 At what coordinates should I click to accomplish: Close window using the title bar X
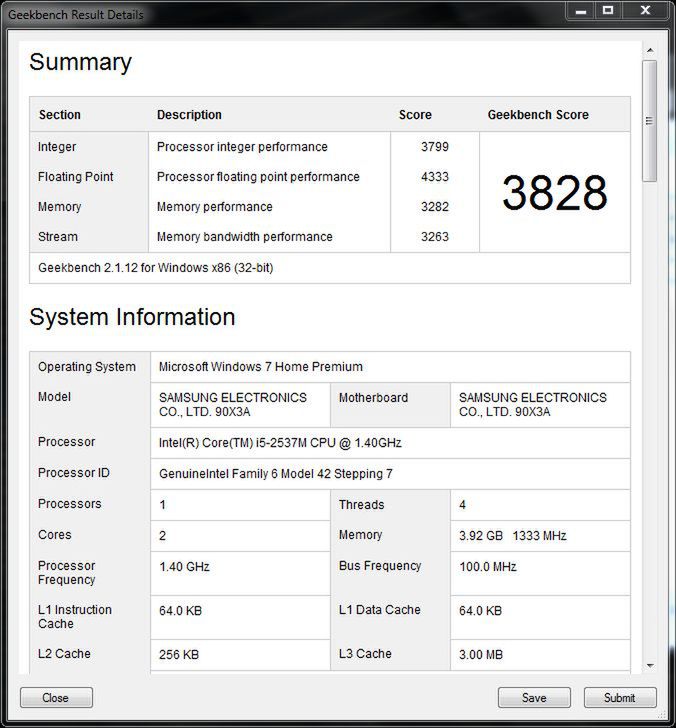tap(645, 11)
